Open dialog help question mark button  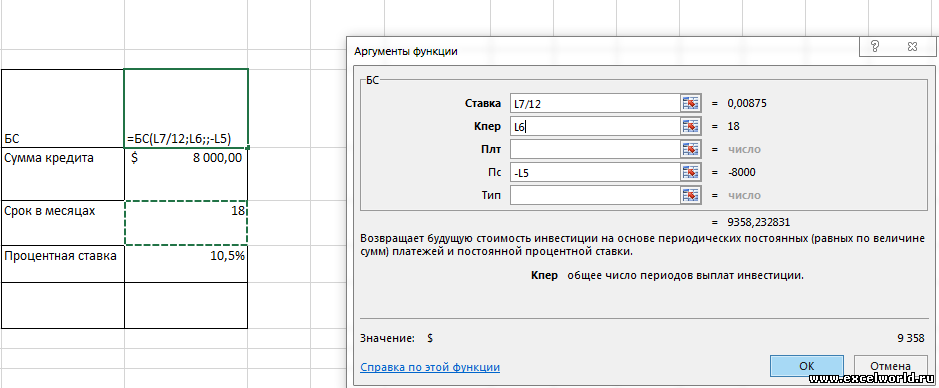click(x=875, y=46)
